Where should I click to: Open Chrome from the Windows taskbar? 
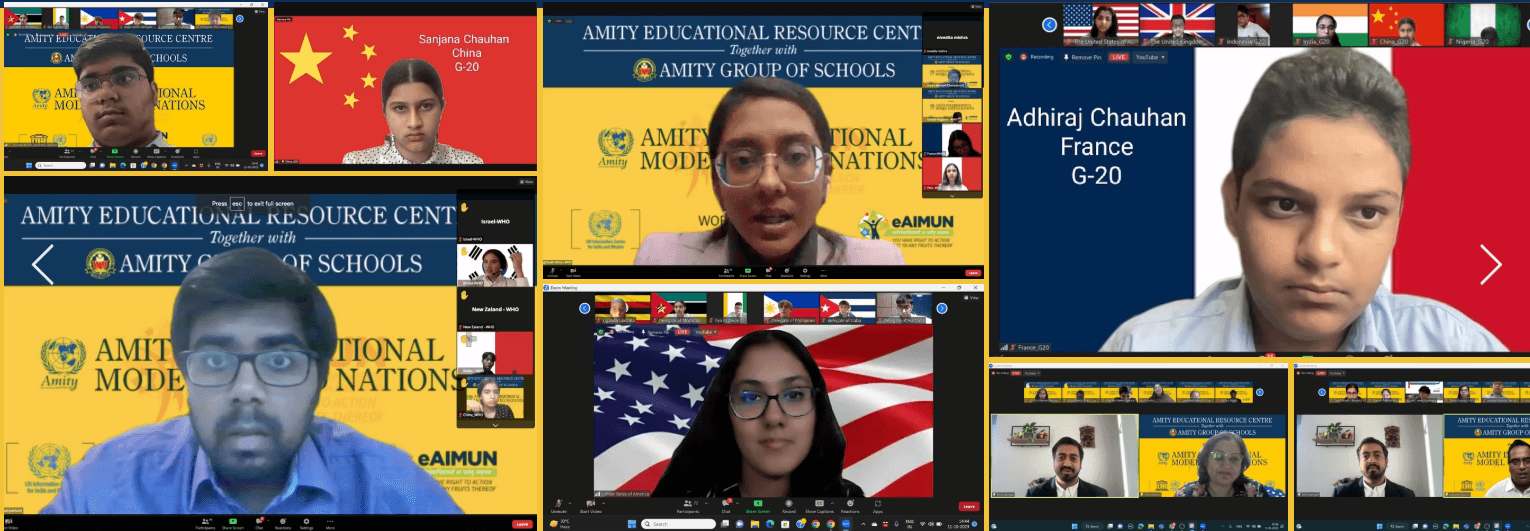coord(815,524)
